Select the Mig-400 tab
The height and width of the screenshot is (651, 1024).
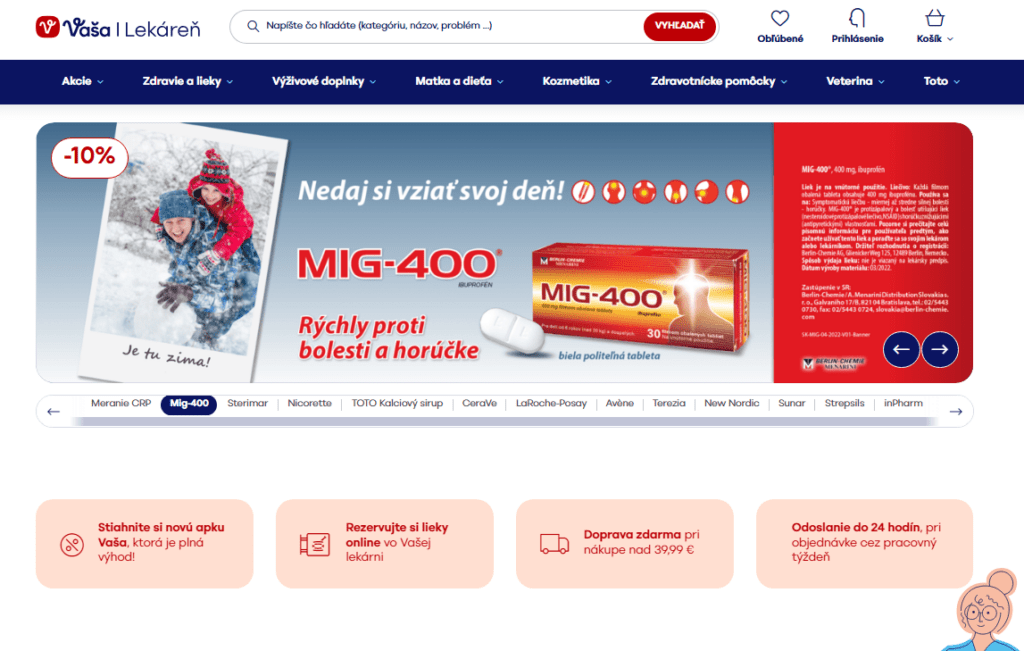[x=189, y=404]
